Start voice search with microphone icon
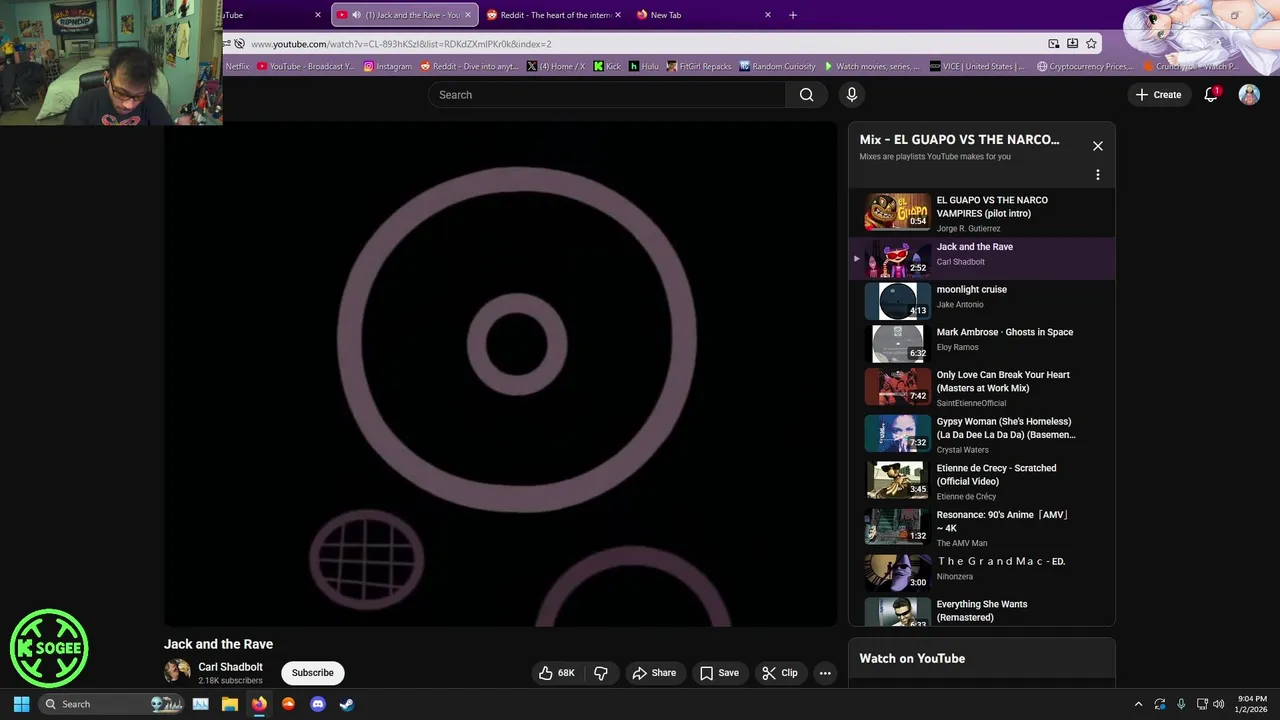The height and width of the screenshot is (720, 1280). point(851,95)
